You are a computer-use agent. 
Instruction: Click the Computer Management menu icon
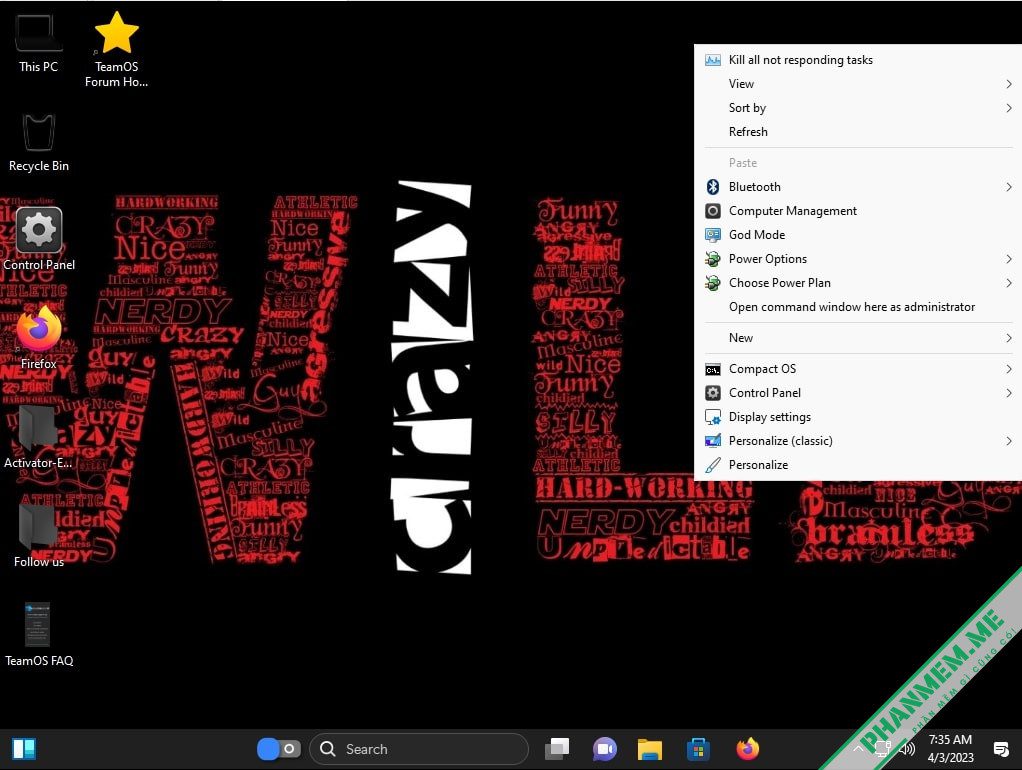coord(713,211)
